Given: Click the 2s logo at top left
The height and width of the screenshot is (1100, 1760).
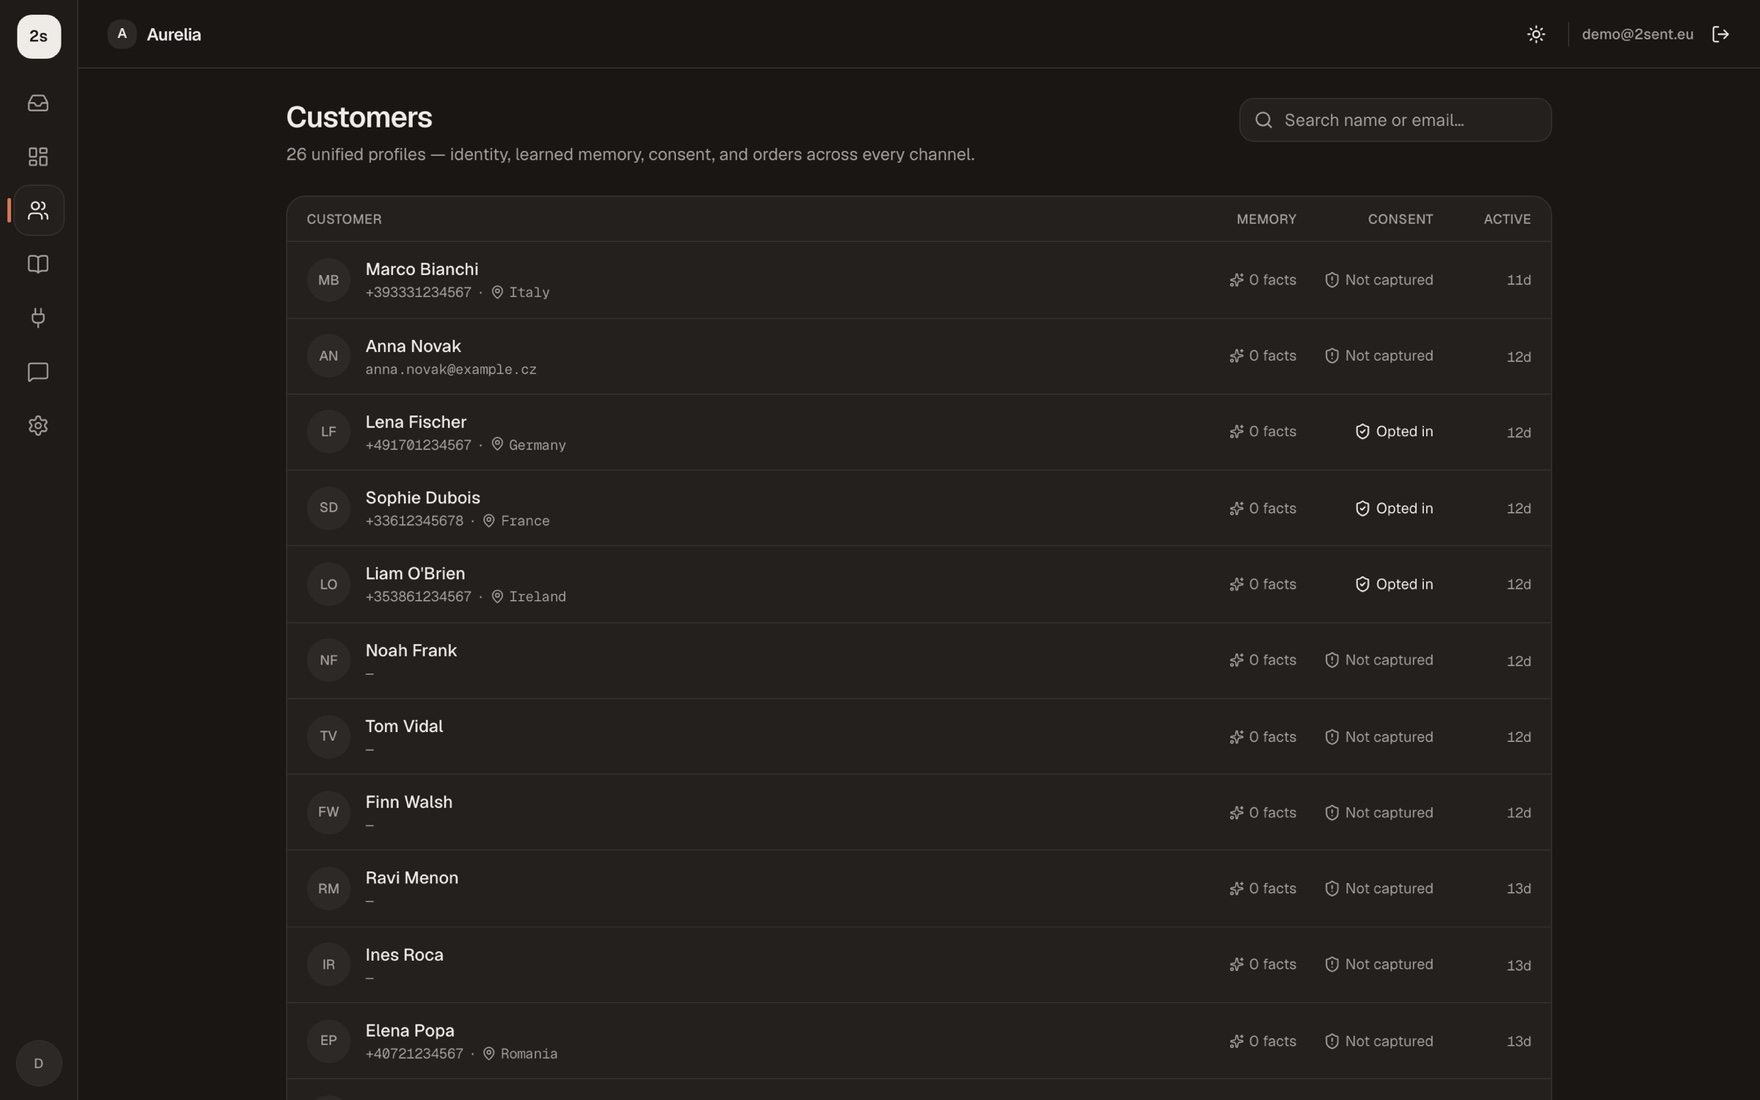Looking at the screenshot, I should pyautogui.click(x=39, y=36).
